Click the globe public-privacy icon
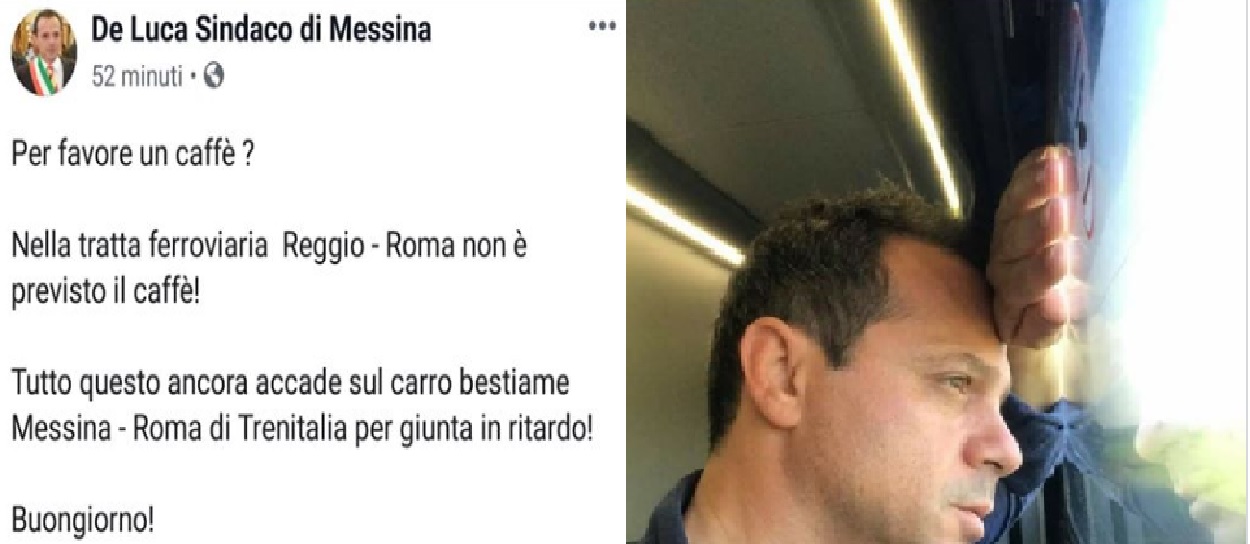The height and width of the screenshot is (544, 1250). [214, 76]
